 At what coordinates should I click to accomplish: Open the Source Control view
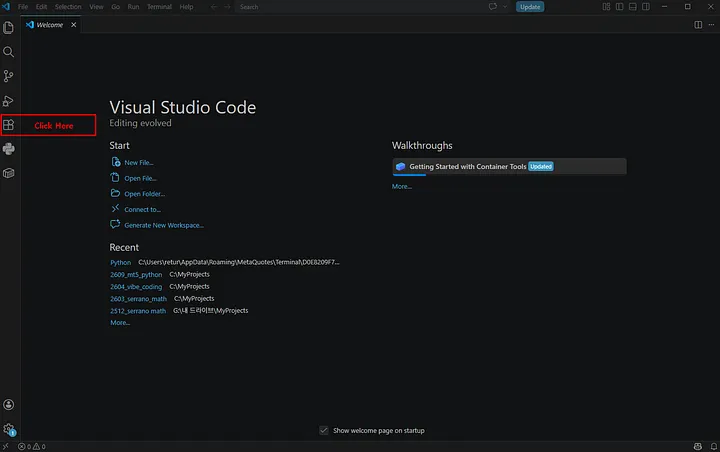point(8,76)
